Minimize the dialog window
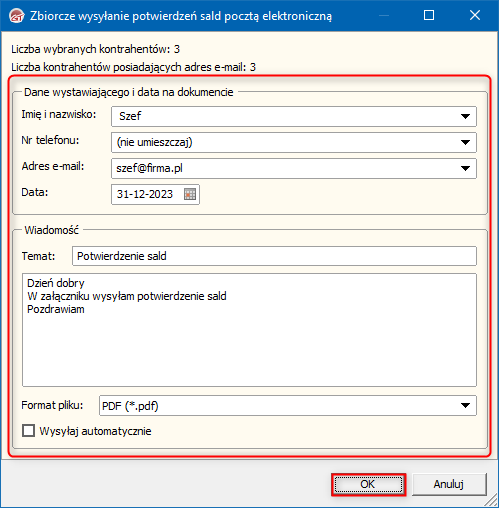The image size is (499, 508). point(384,15)
